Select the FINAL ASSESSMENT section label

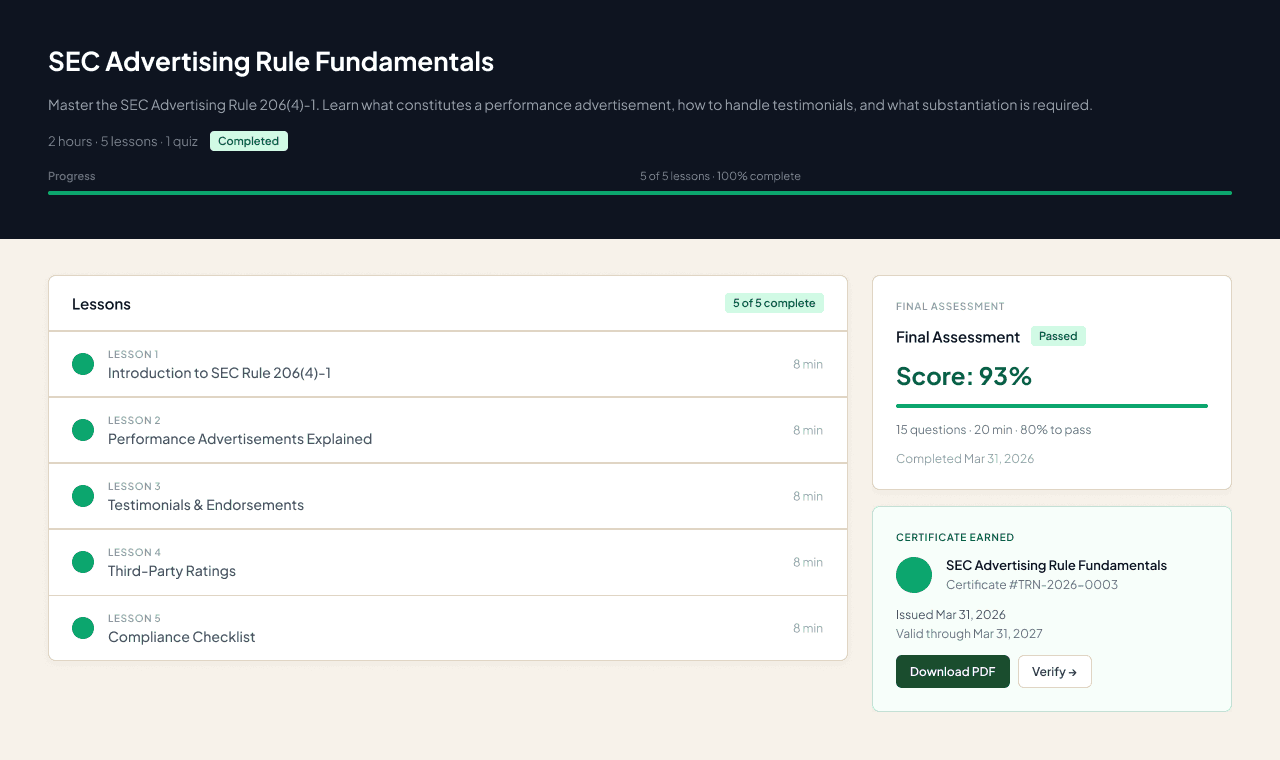(950, 306)
